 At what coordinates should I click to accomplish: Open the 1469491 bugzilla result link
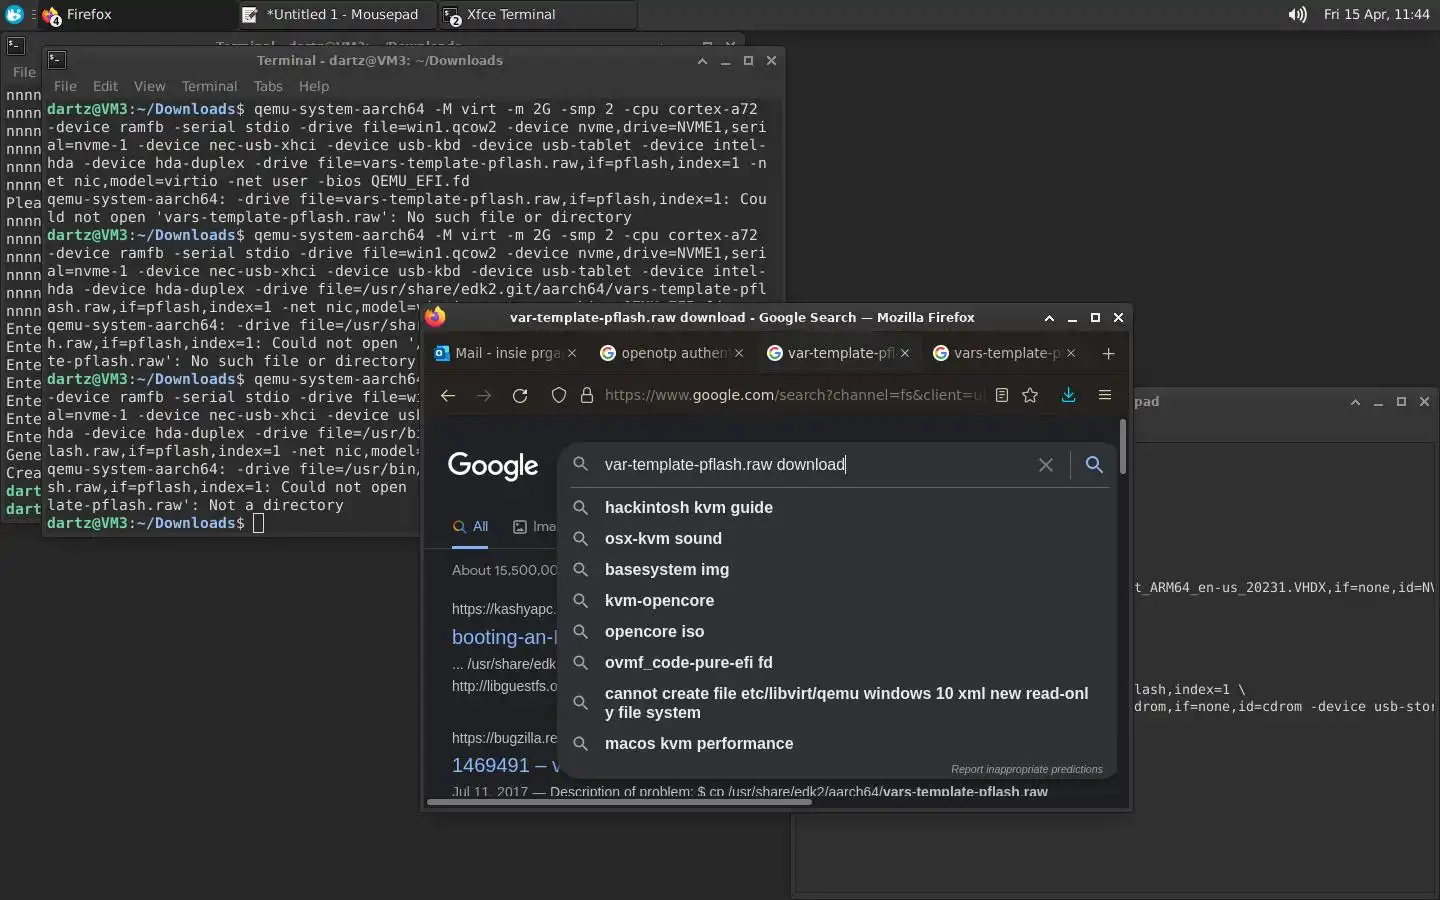tap(504, 765)
